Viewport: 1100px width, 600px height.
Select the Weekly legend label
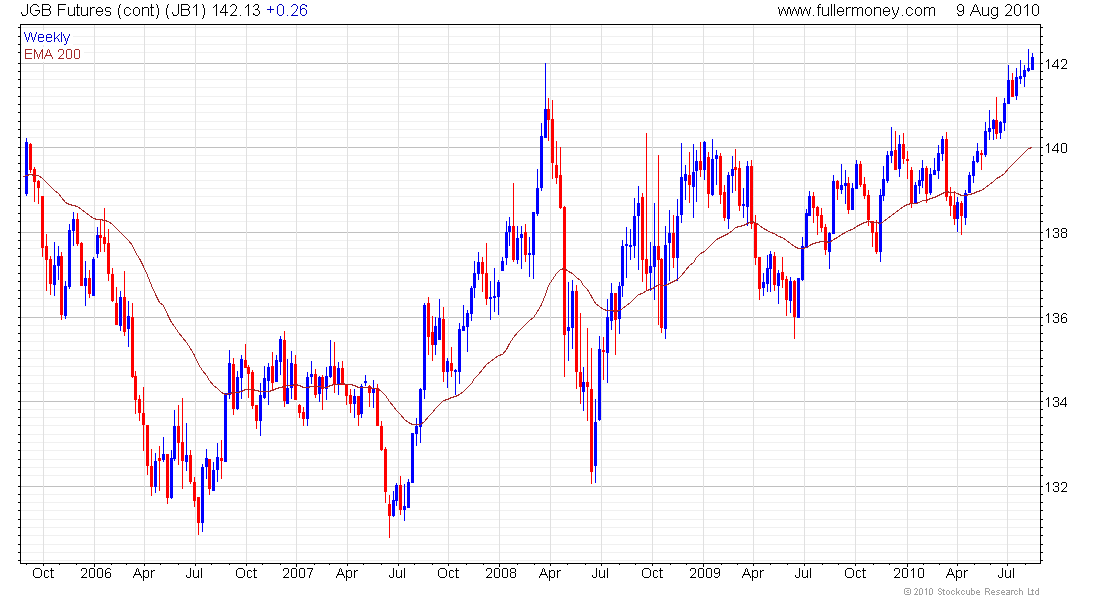tap(47, 37)
